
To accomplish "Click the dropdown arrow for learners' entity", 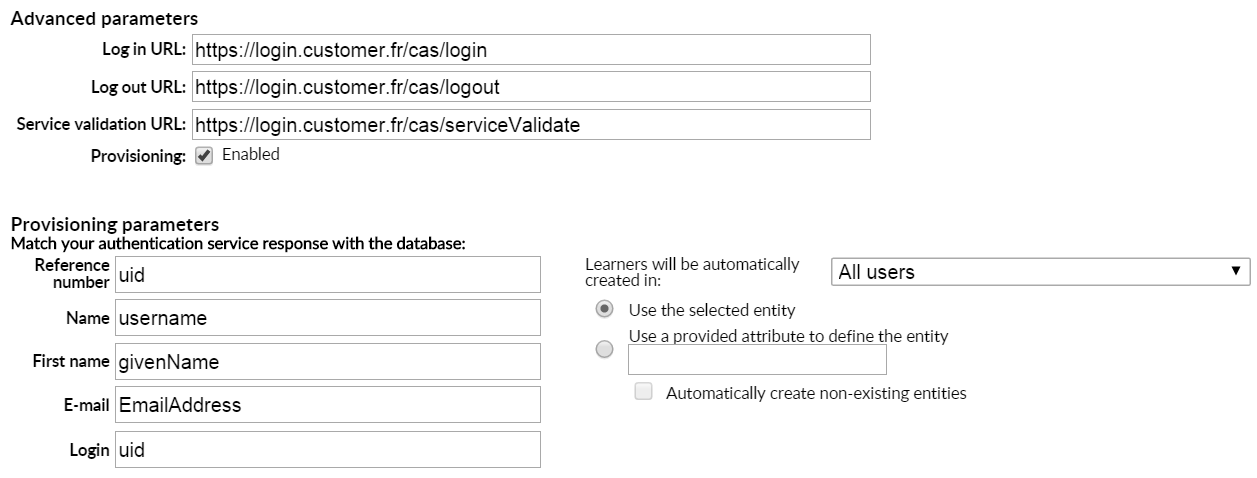I will tap(1238, 272).
